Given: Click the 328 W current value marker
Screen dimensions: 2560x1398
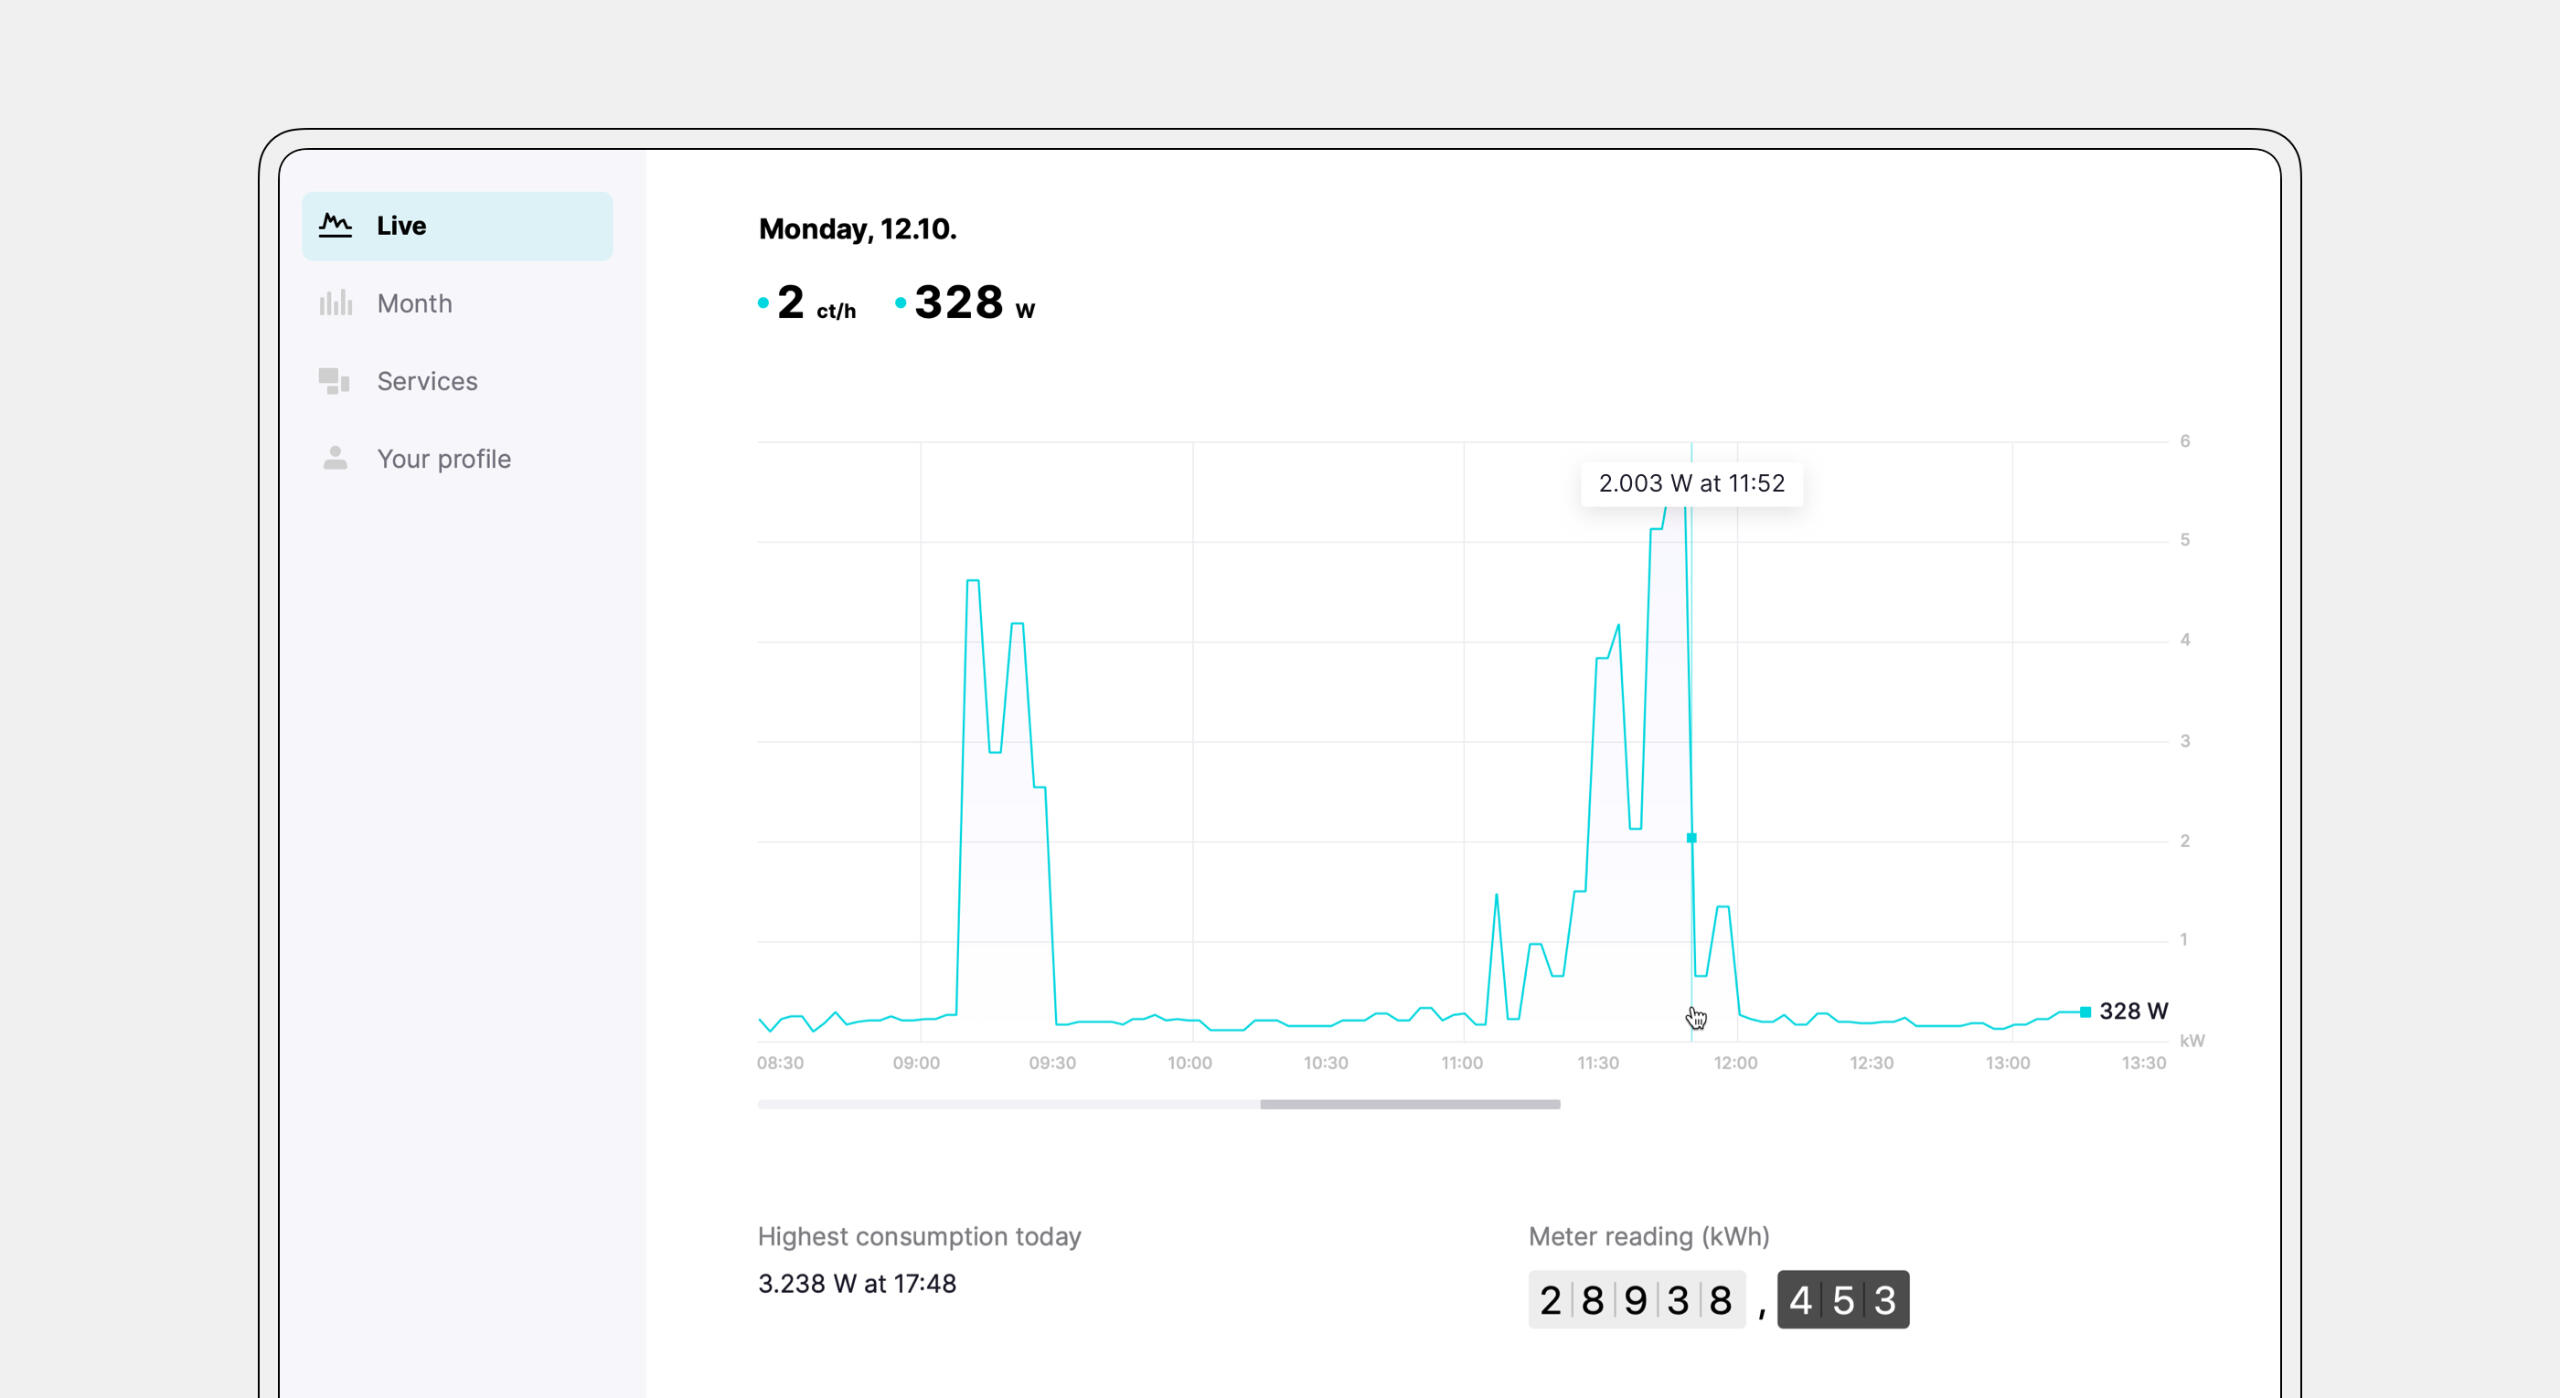Looking at the screenshot, I should (x=2086, y=1012).
